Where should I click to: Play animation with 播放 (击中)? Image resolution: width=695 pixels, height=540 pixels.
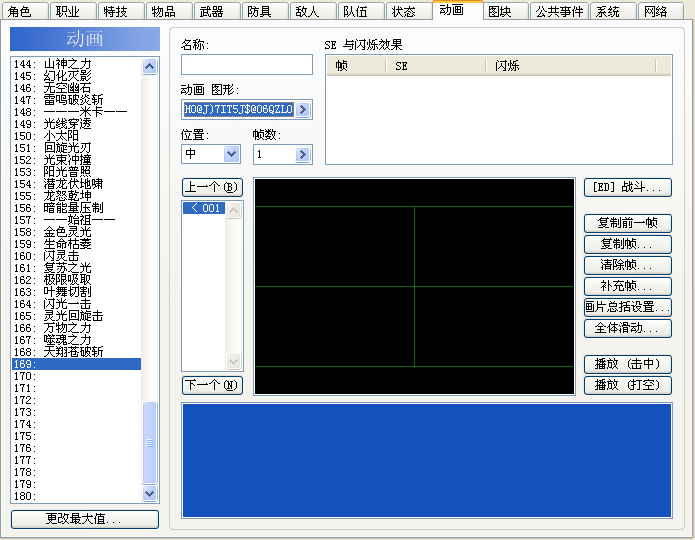tap(628, 364)
